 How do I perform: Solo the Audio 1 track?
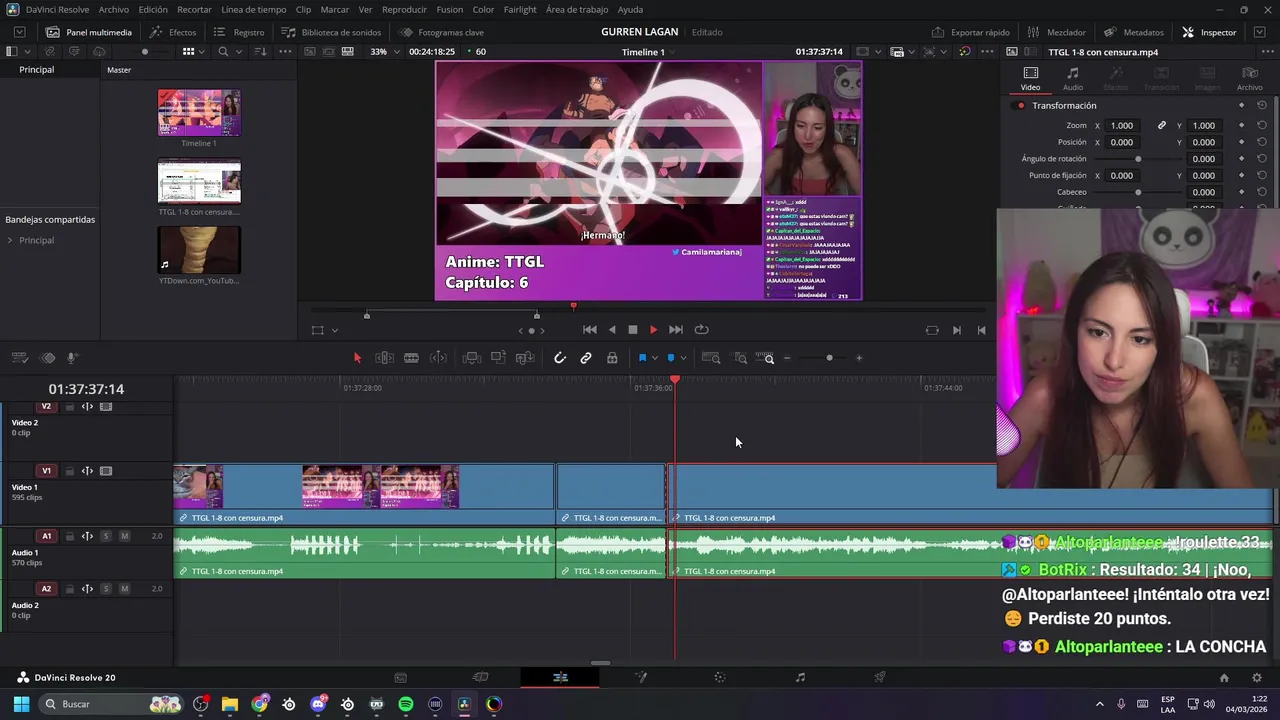pos(106,536)
